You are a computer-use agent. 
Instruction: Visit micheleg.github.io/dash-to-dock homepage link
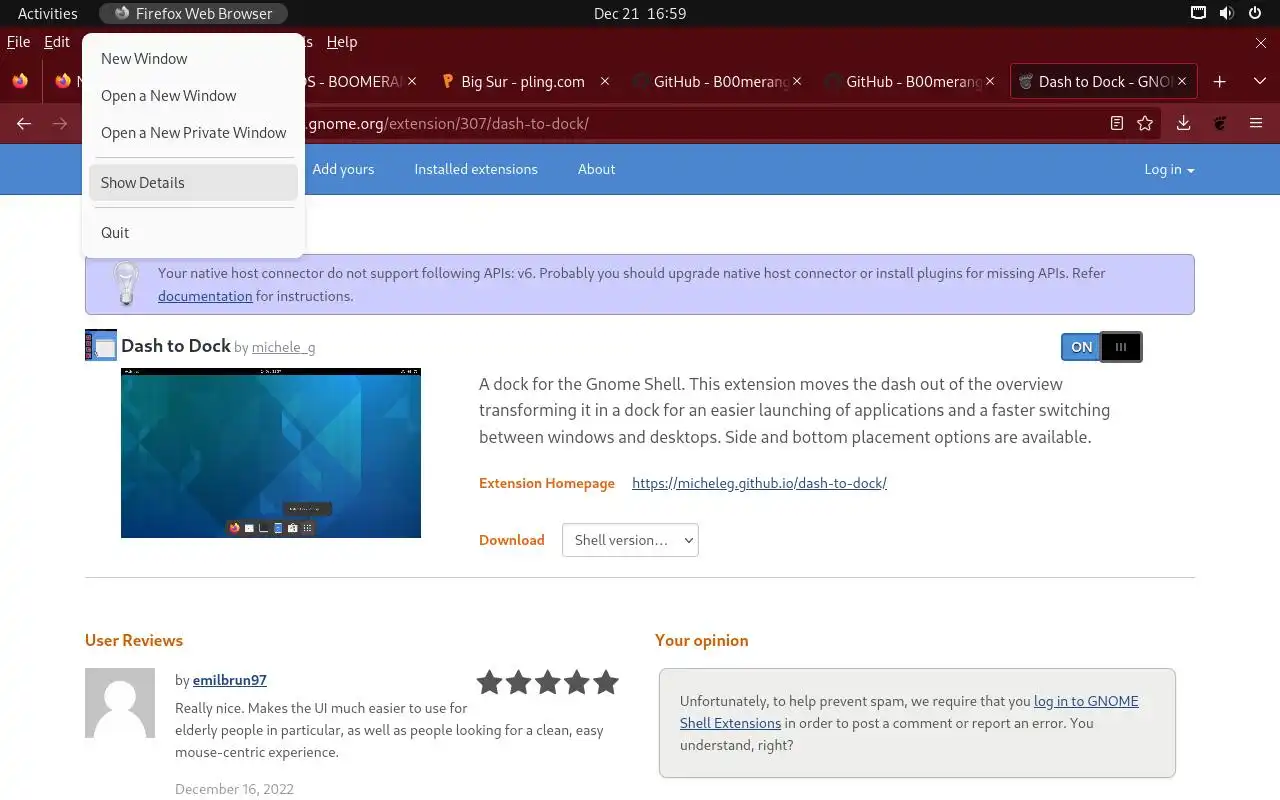tap(759, 483)
